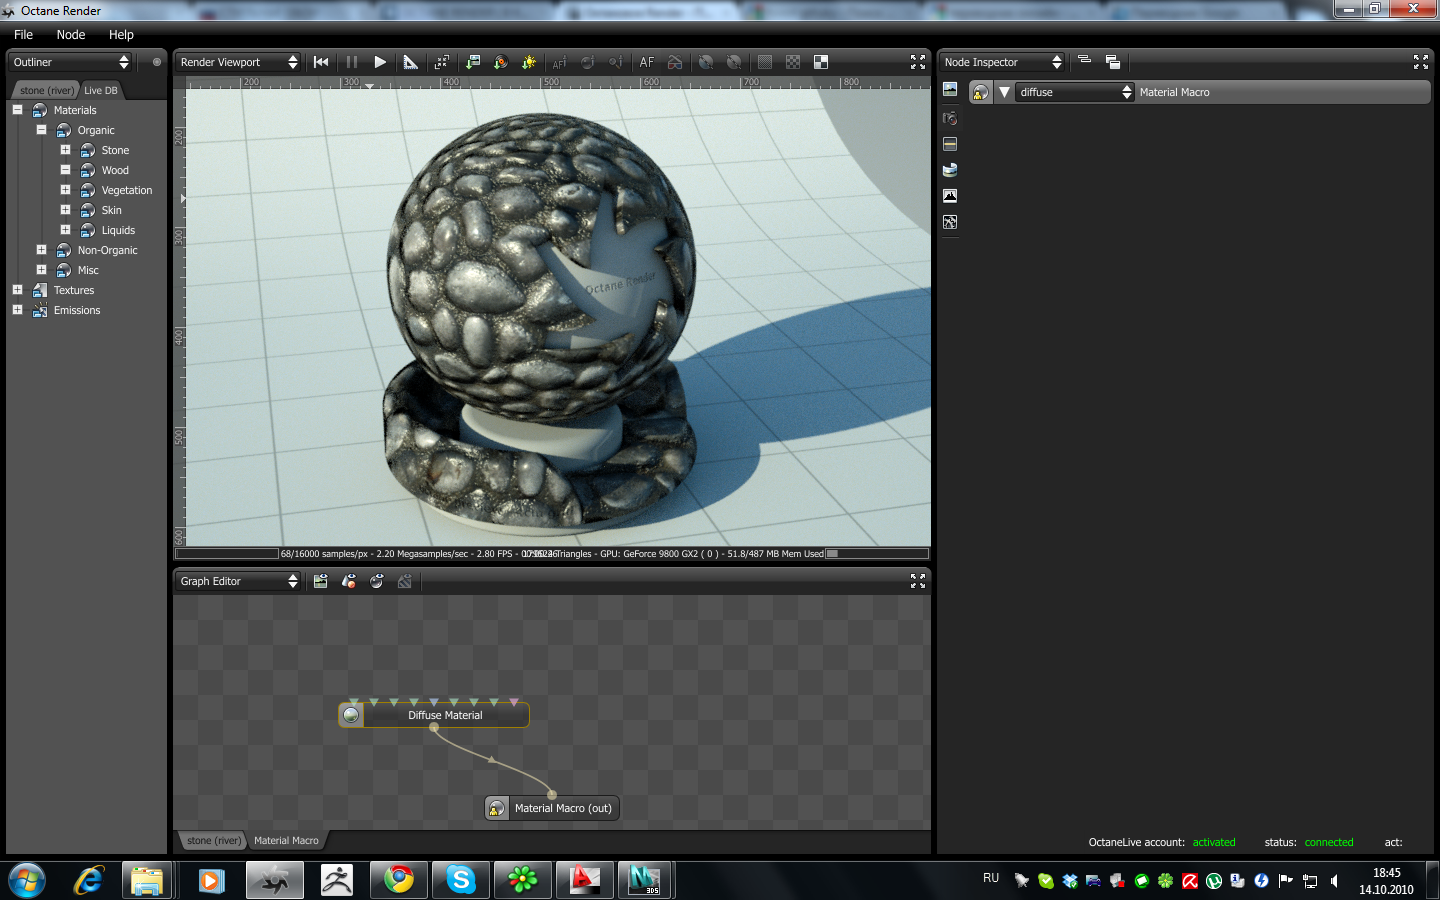This screenshot has width=1440, height=900.
Task: Expand the Vegetation category
Action: (65, 190)
